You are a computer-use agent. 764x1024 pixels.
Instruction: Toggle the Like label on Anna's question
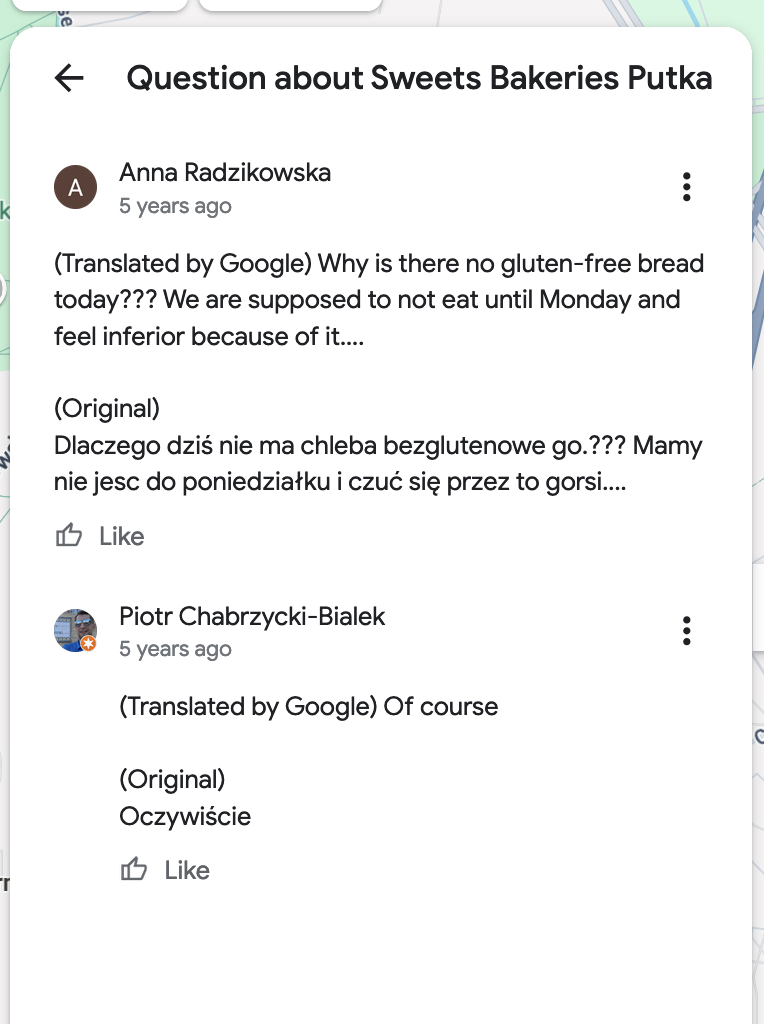(122, 537)
